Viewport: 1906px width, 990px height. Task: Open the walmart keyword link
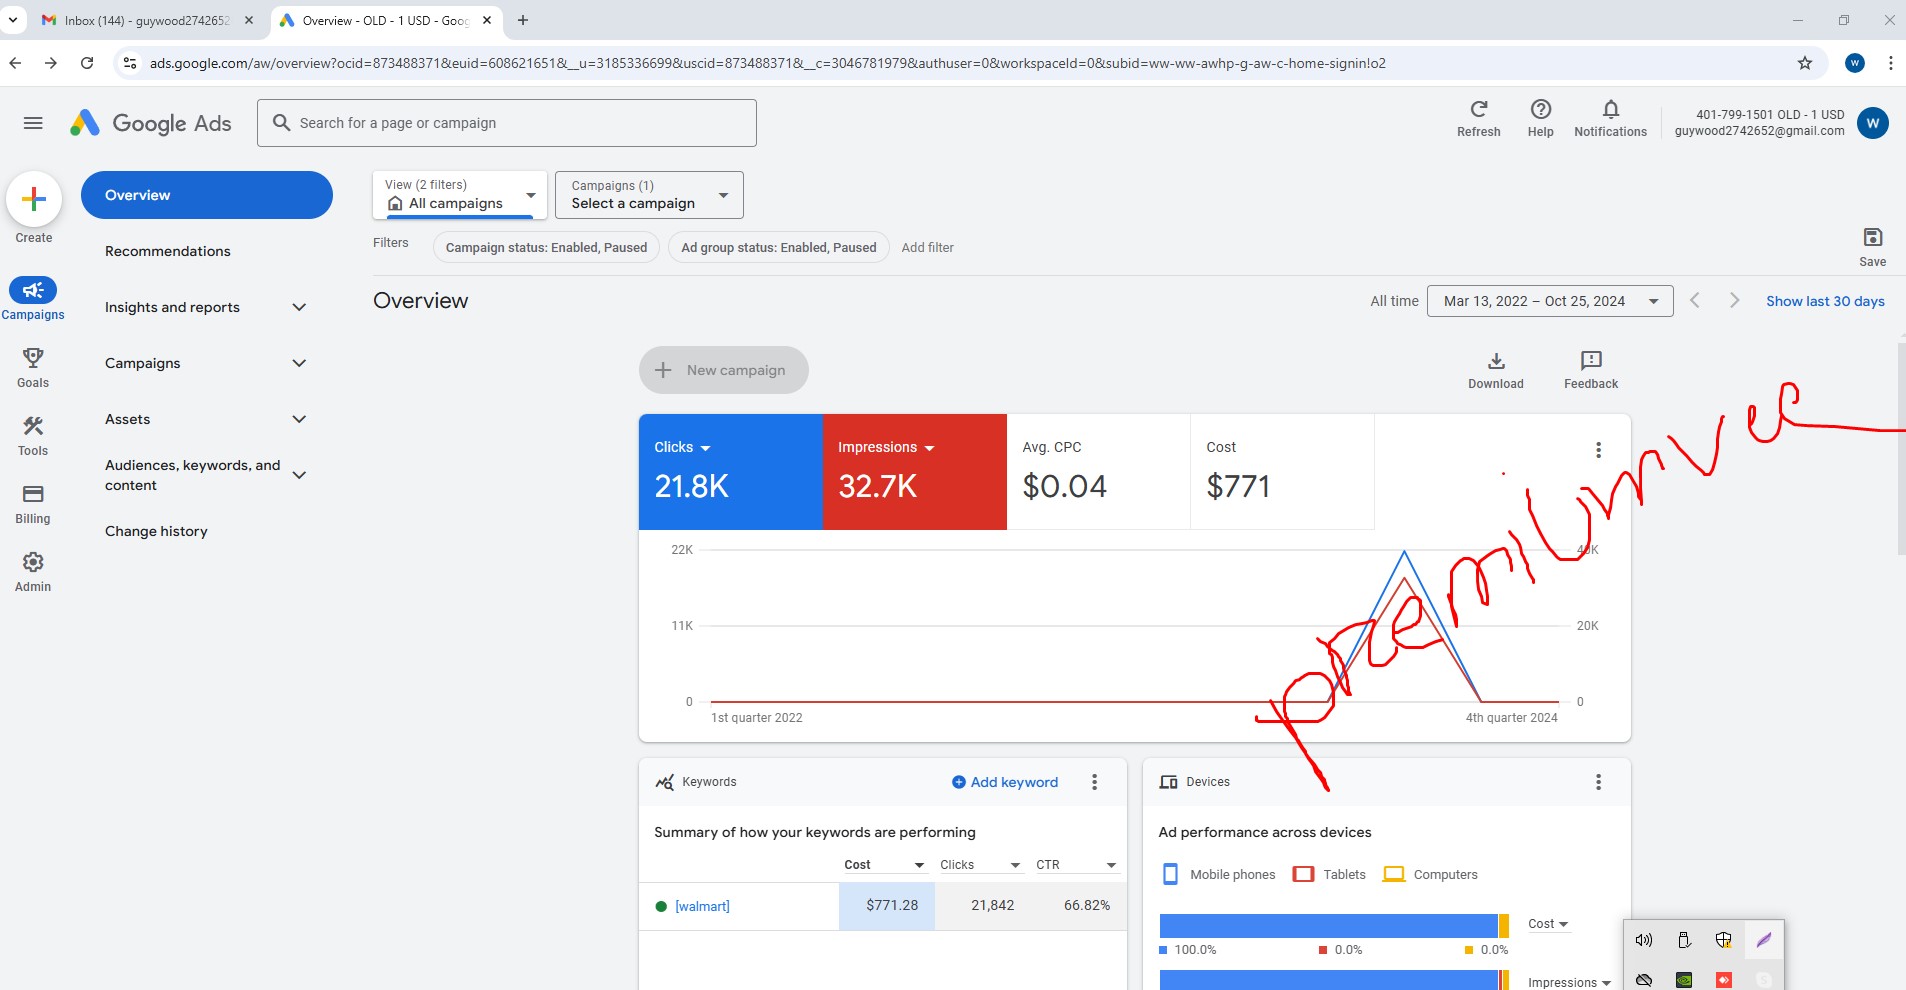click(x=703, y=906)
